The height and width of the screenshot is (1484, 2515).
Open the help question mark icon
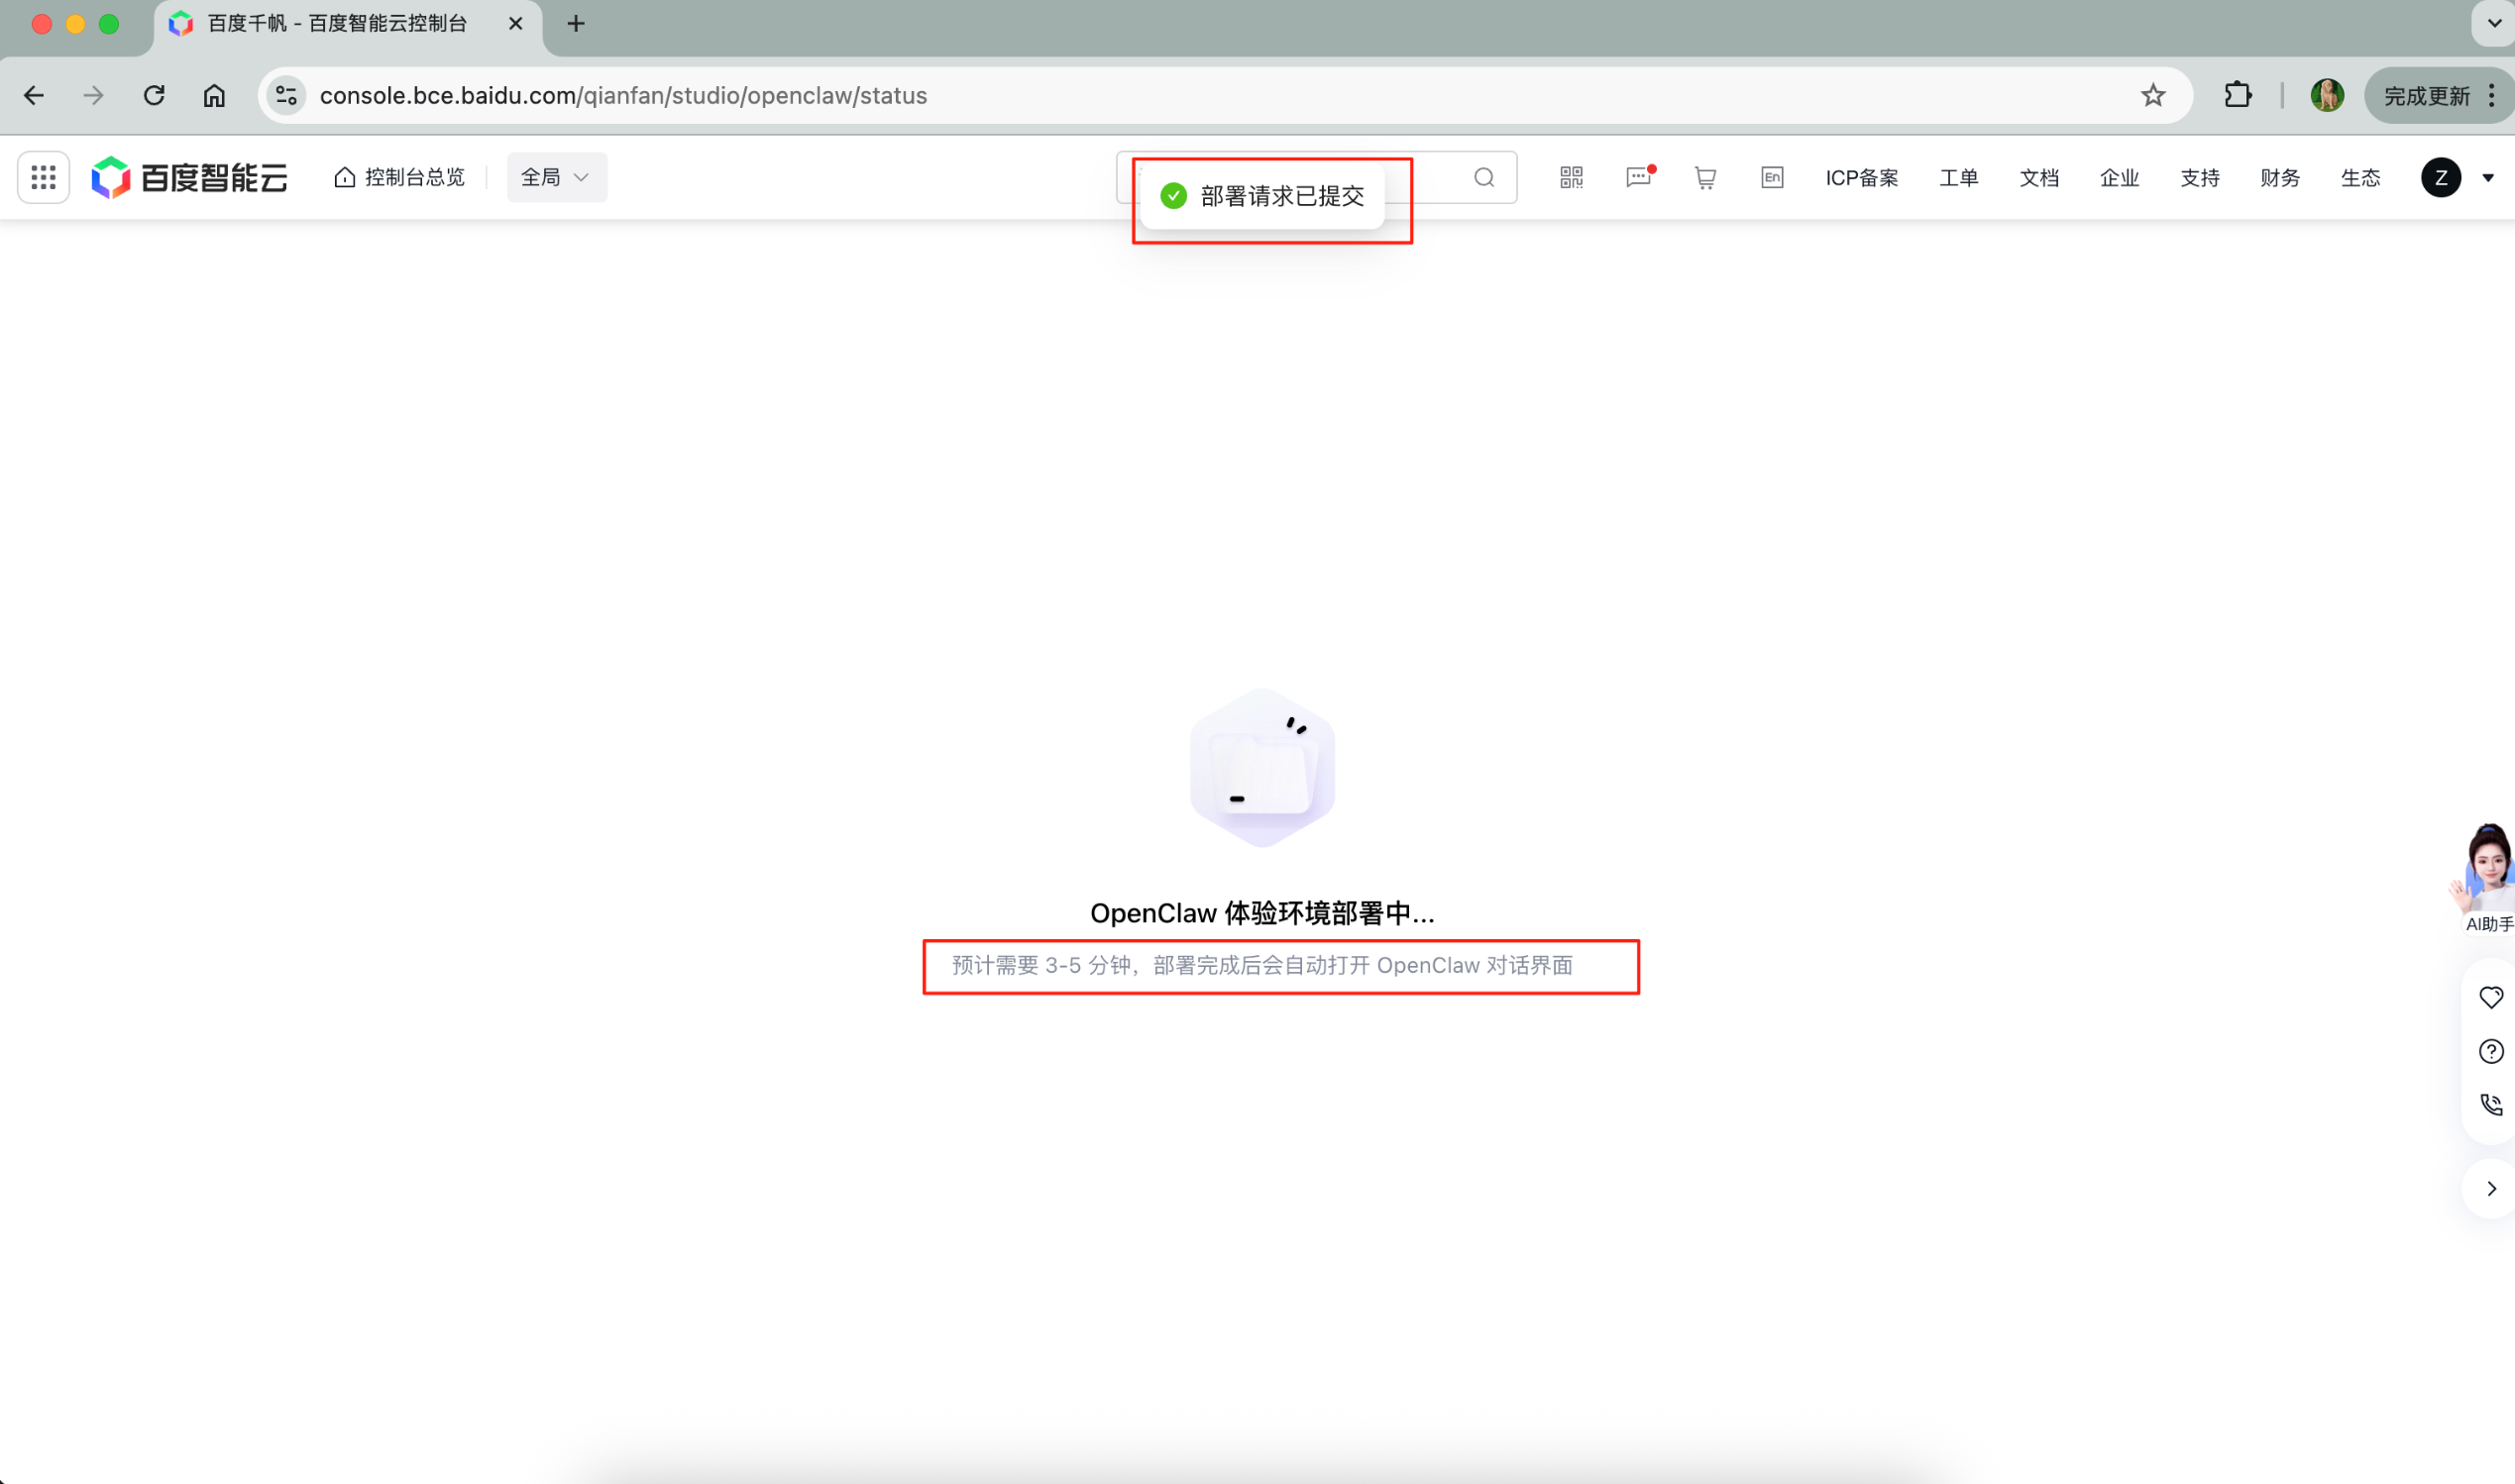pos(2491,1051)
